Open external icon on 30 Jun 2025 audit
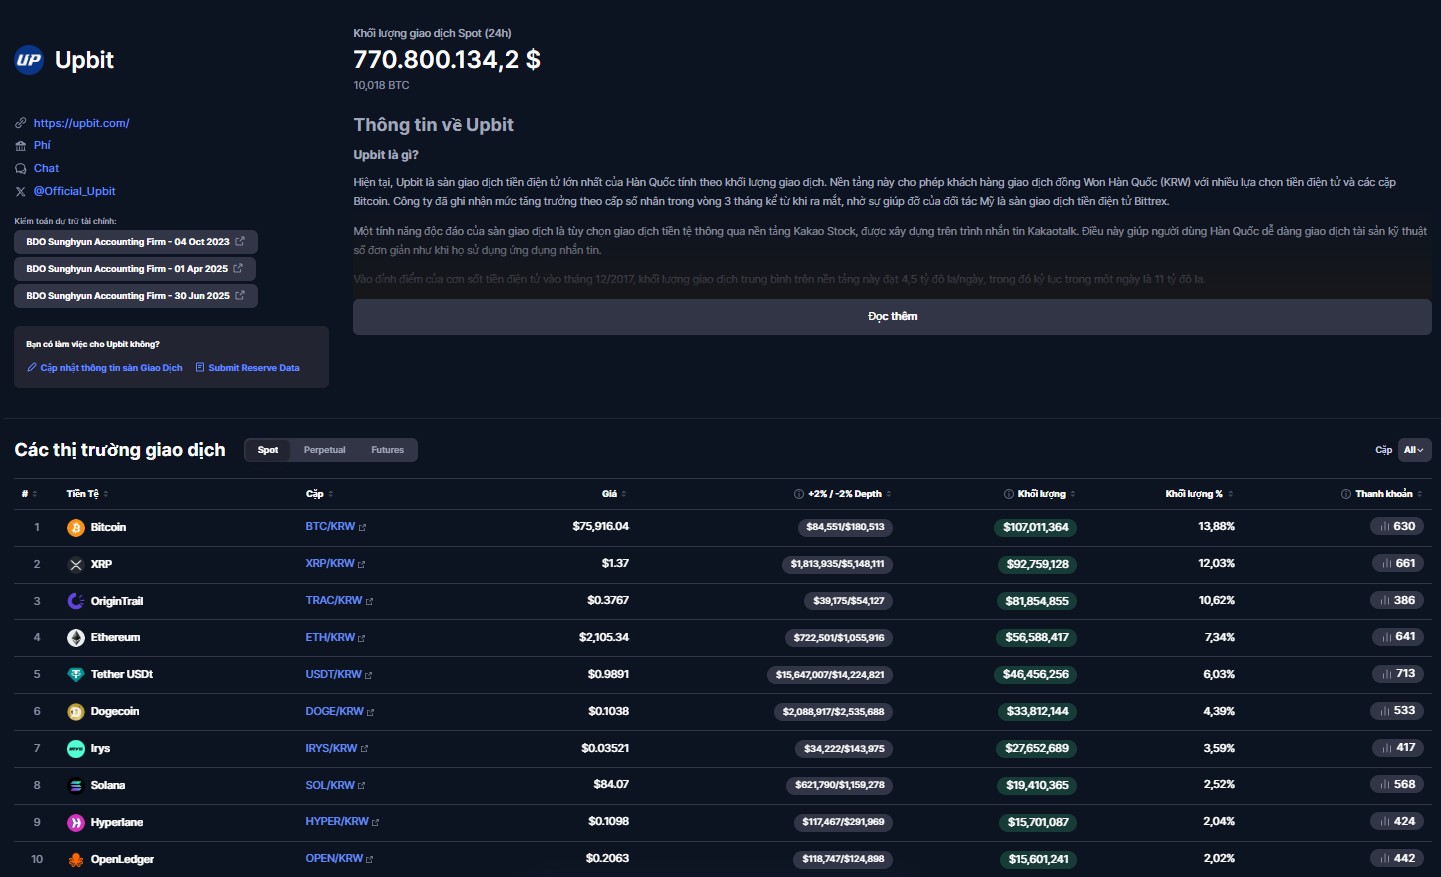1441x877 pixels. point(240,295)
